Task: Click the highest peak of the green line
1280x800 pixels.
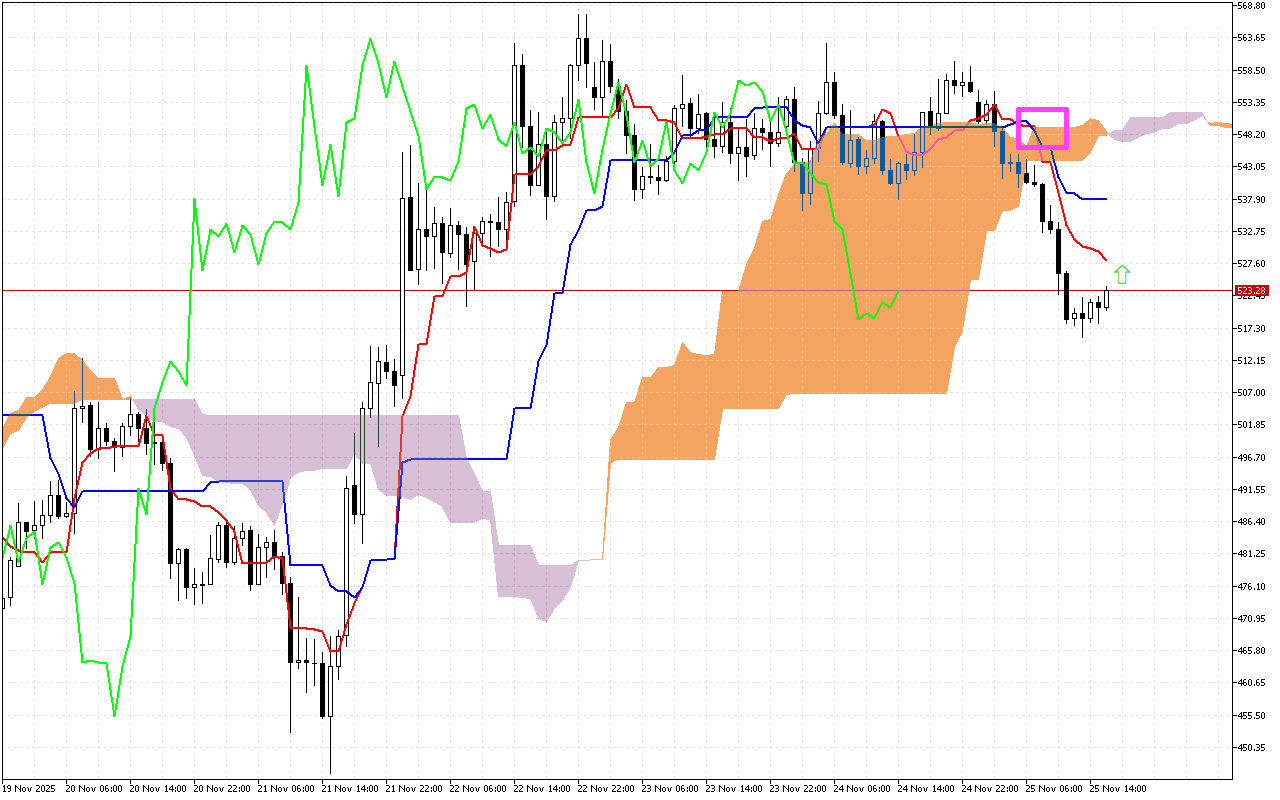Action: point(370,40)
